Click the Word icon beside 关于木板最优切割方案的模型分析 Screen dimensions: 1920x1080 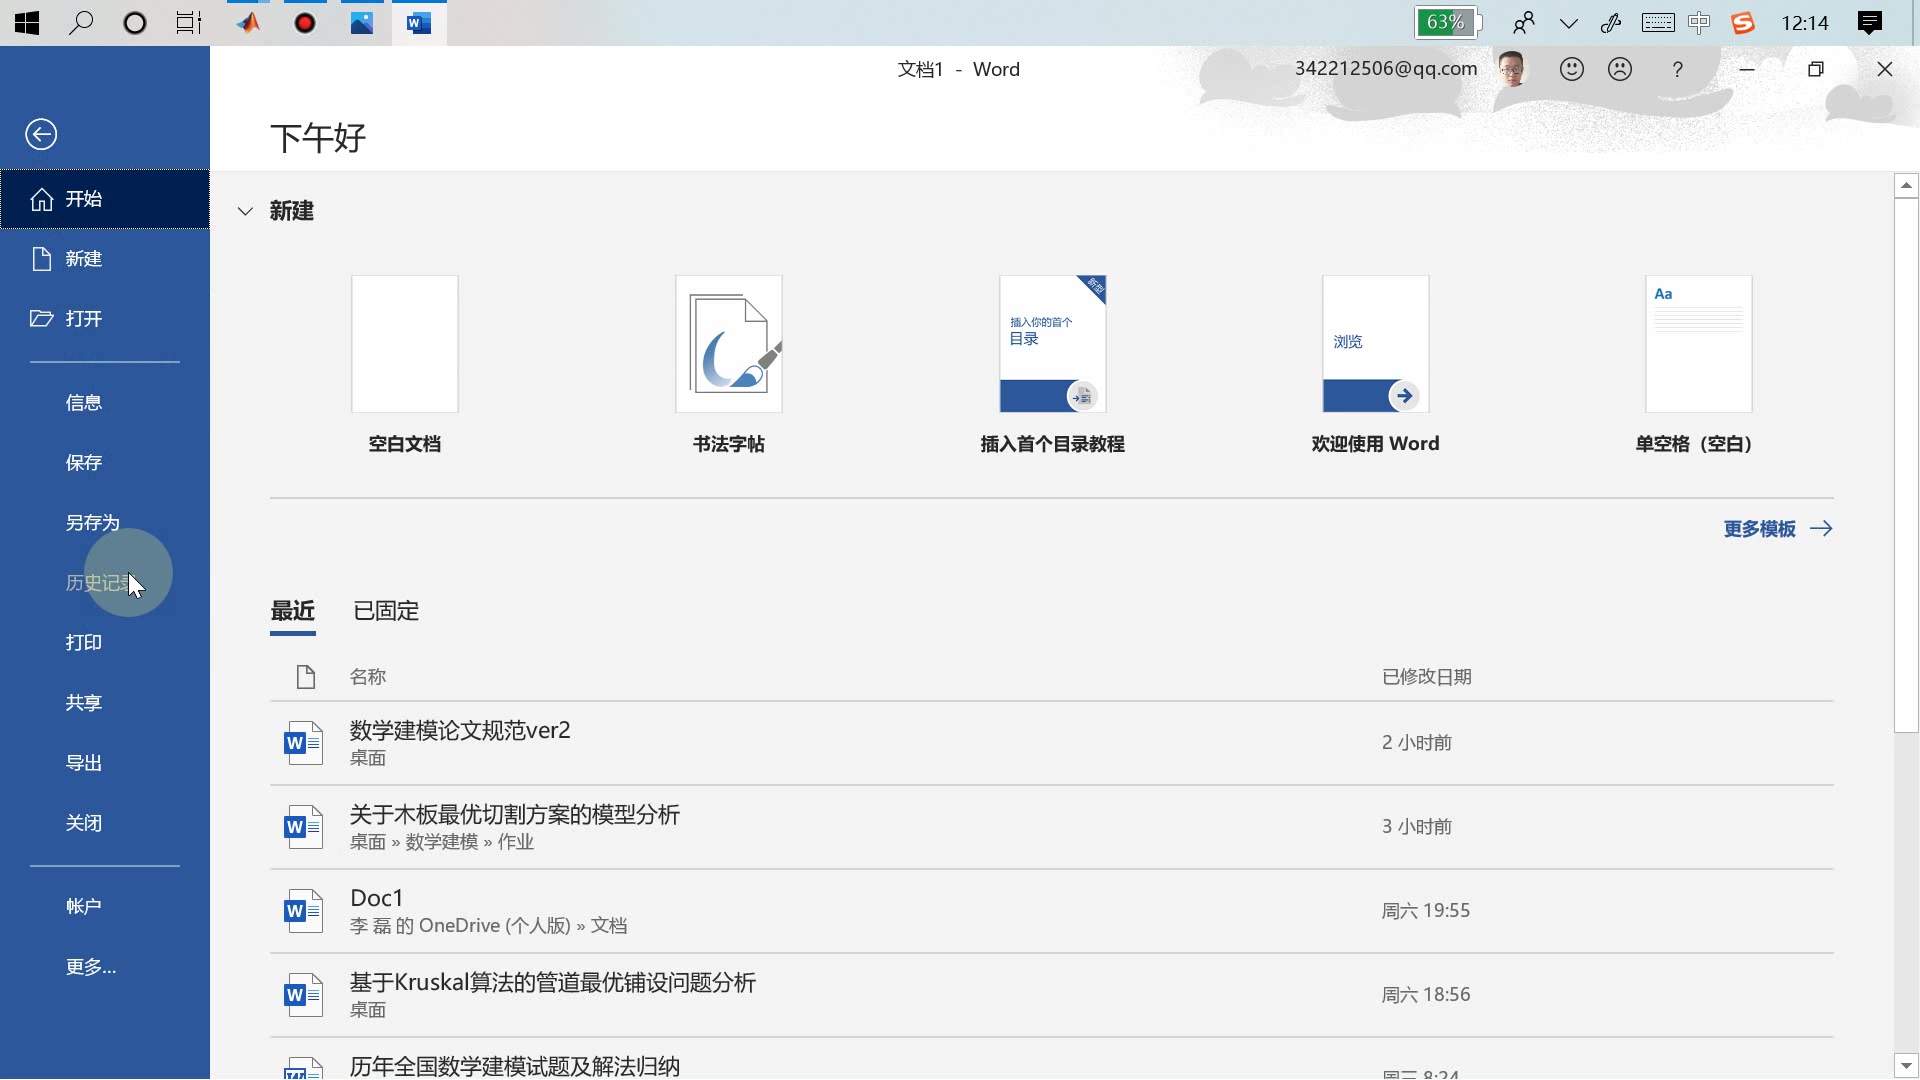[x=303, y=827]
